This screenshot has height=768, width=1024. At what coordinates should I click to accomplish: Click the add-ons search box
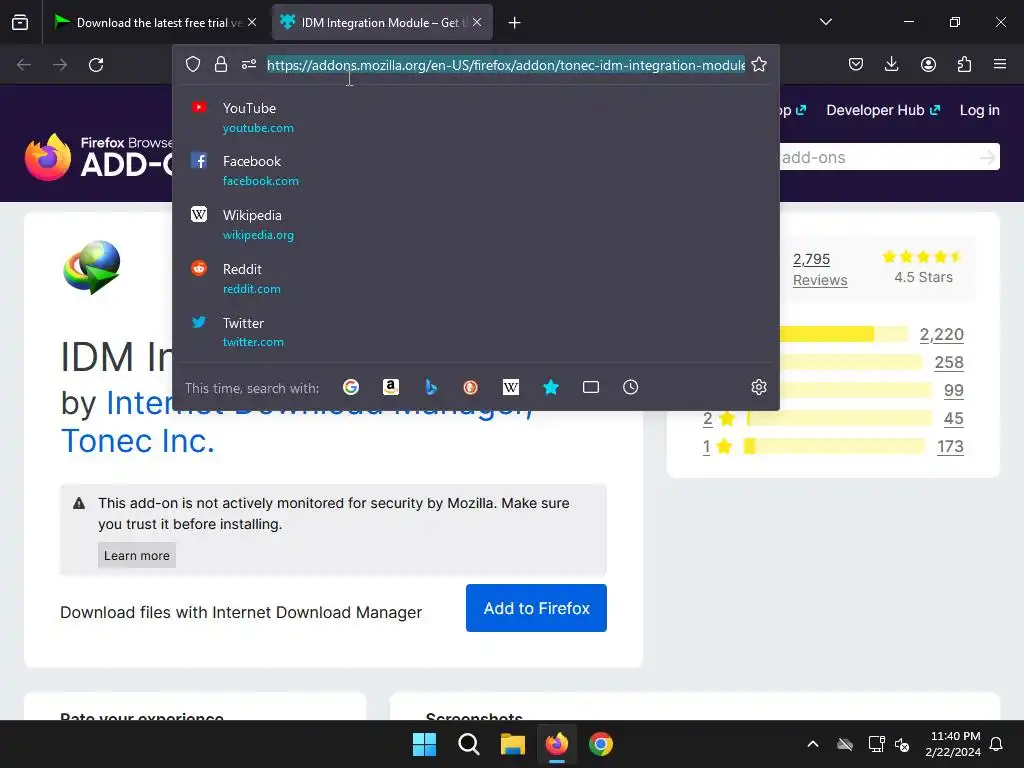[x=878, y=157]
